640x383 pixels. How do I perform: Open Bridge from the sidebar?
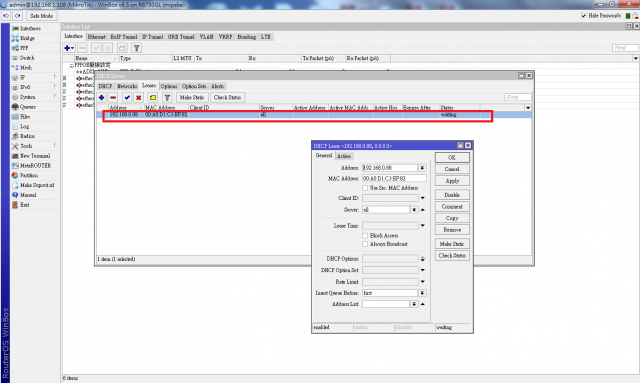pyautogui.click(x=27, y=38)
